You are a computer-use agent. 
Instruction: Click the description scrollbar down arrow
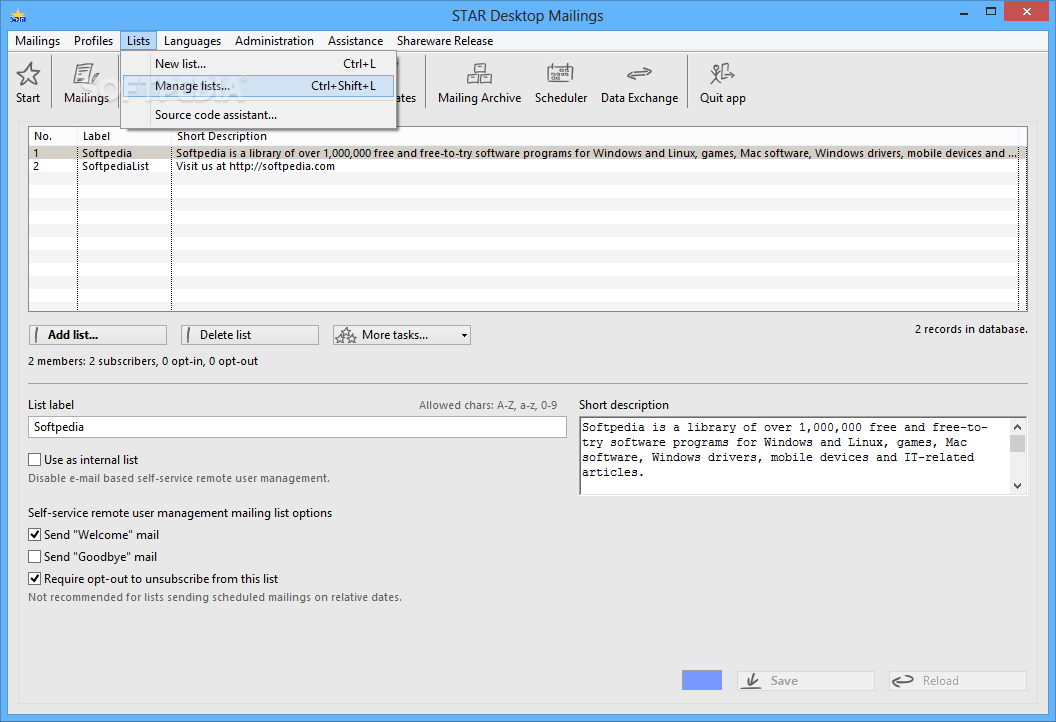coord(1018,486)
